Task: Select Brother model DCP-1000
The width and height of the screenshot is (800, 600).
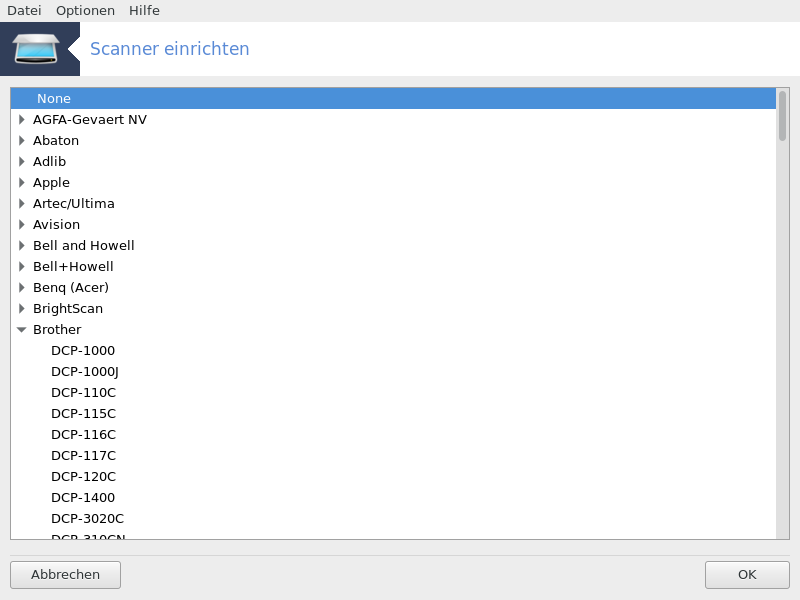Action: click(x=83, y=351)
